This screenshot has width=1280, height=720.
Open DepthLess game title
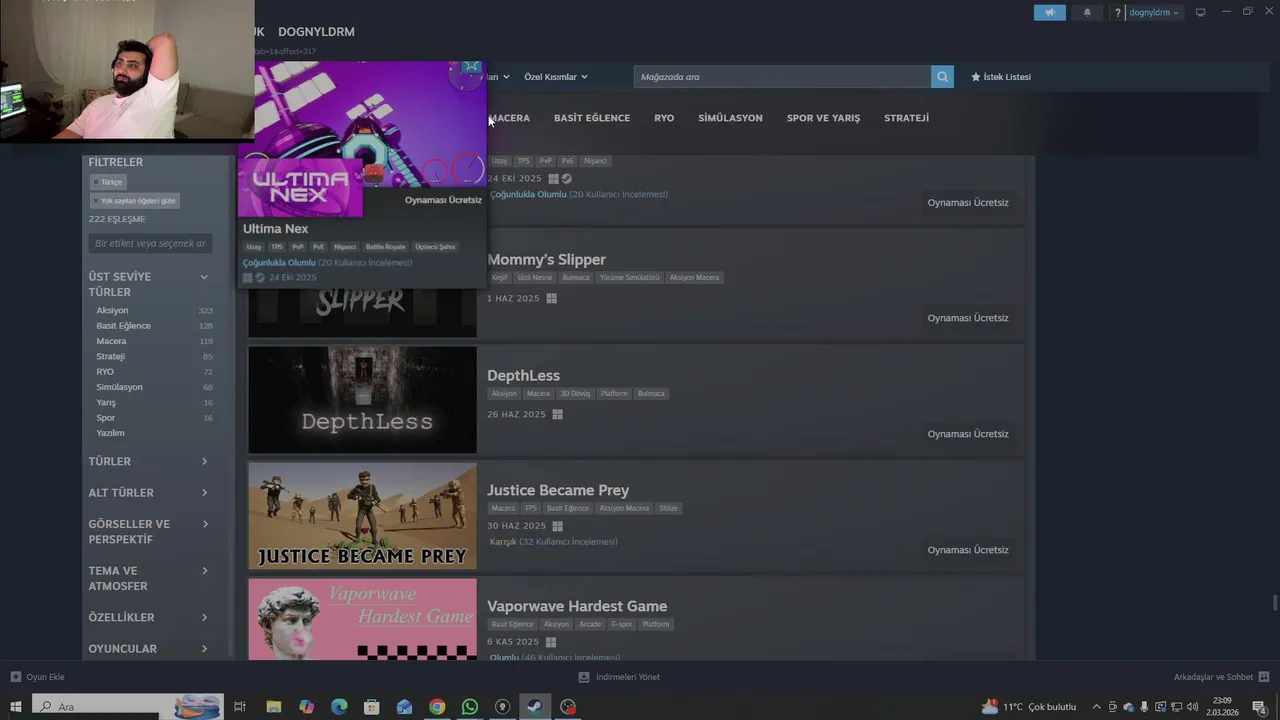click(523, 376)
